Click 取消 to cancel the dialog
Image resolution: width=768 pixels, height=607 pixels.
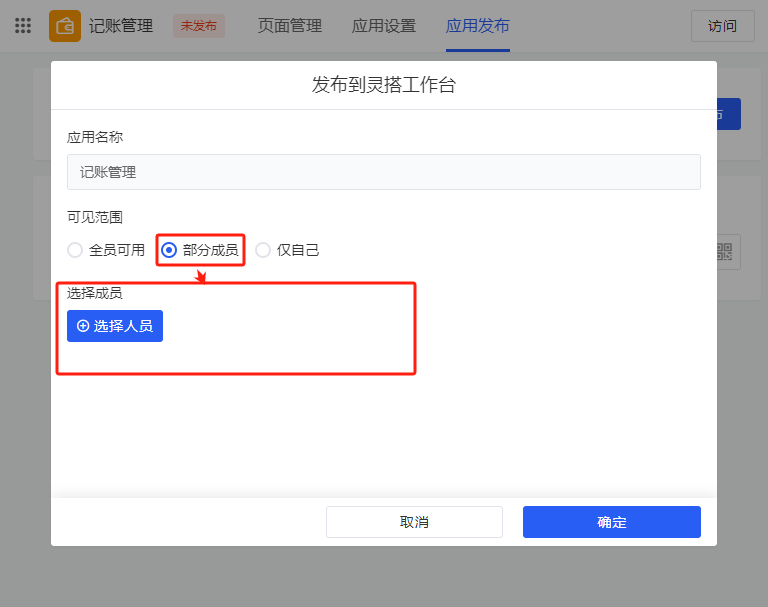click(414, 522)
